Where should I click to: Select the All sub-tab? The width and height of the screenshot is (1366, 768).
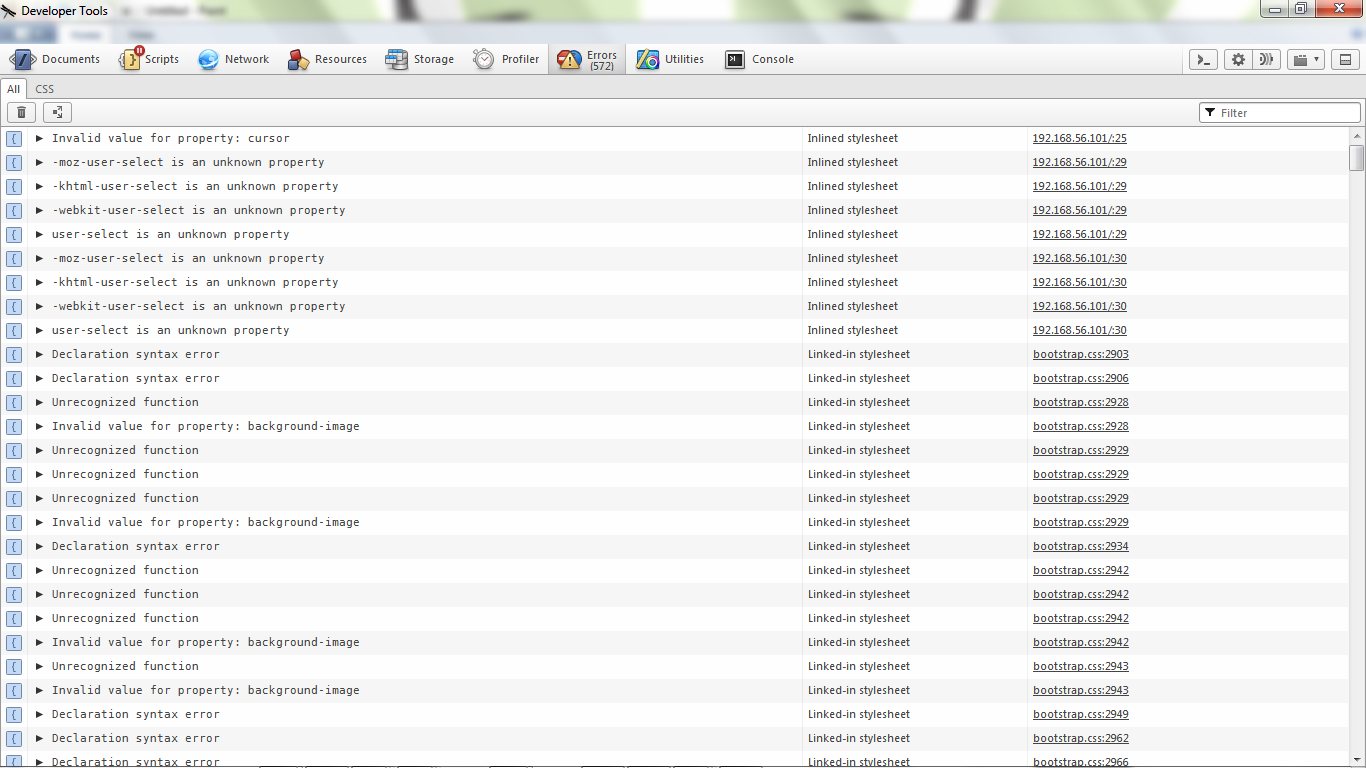[x=14, y=89]
